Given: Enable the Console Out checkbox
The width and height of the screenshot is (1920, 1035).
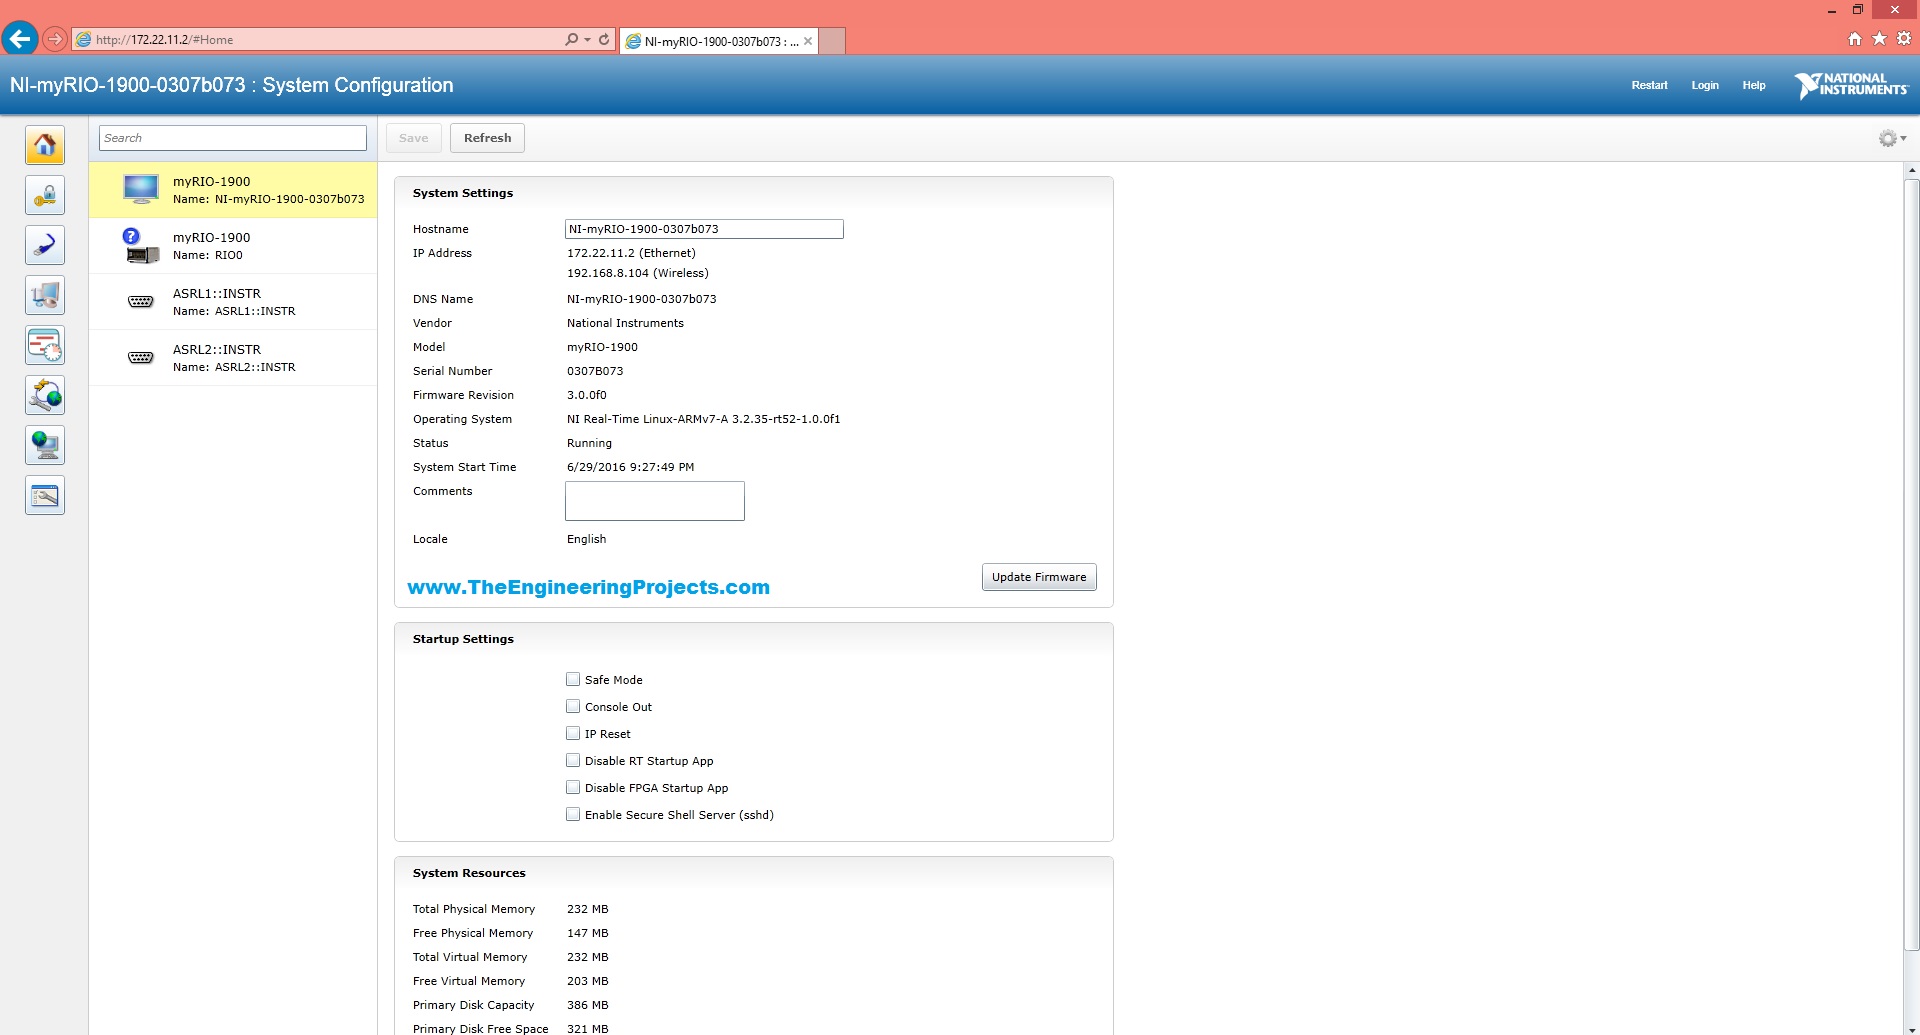Looking at the screenshot, I should tap(573, 707).
